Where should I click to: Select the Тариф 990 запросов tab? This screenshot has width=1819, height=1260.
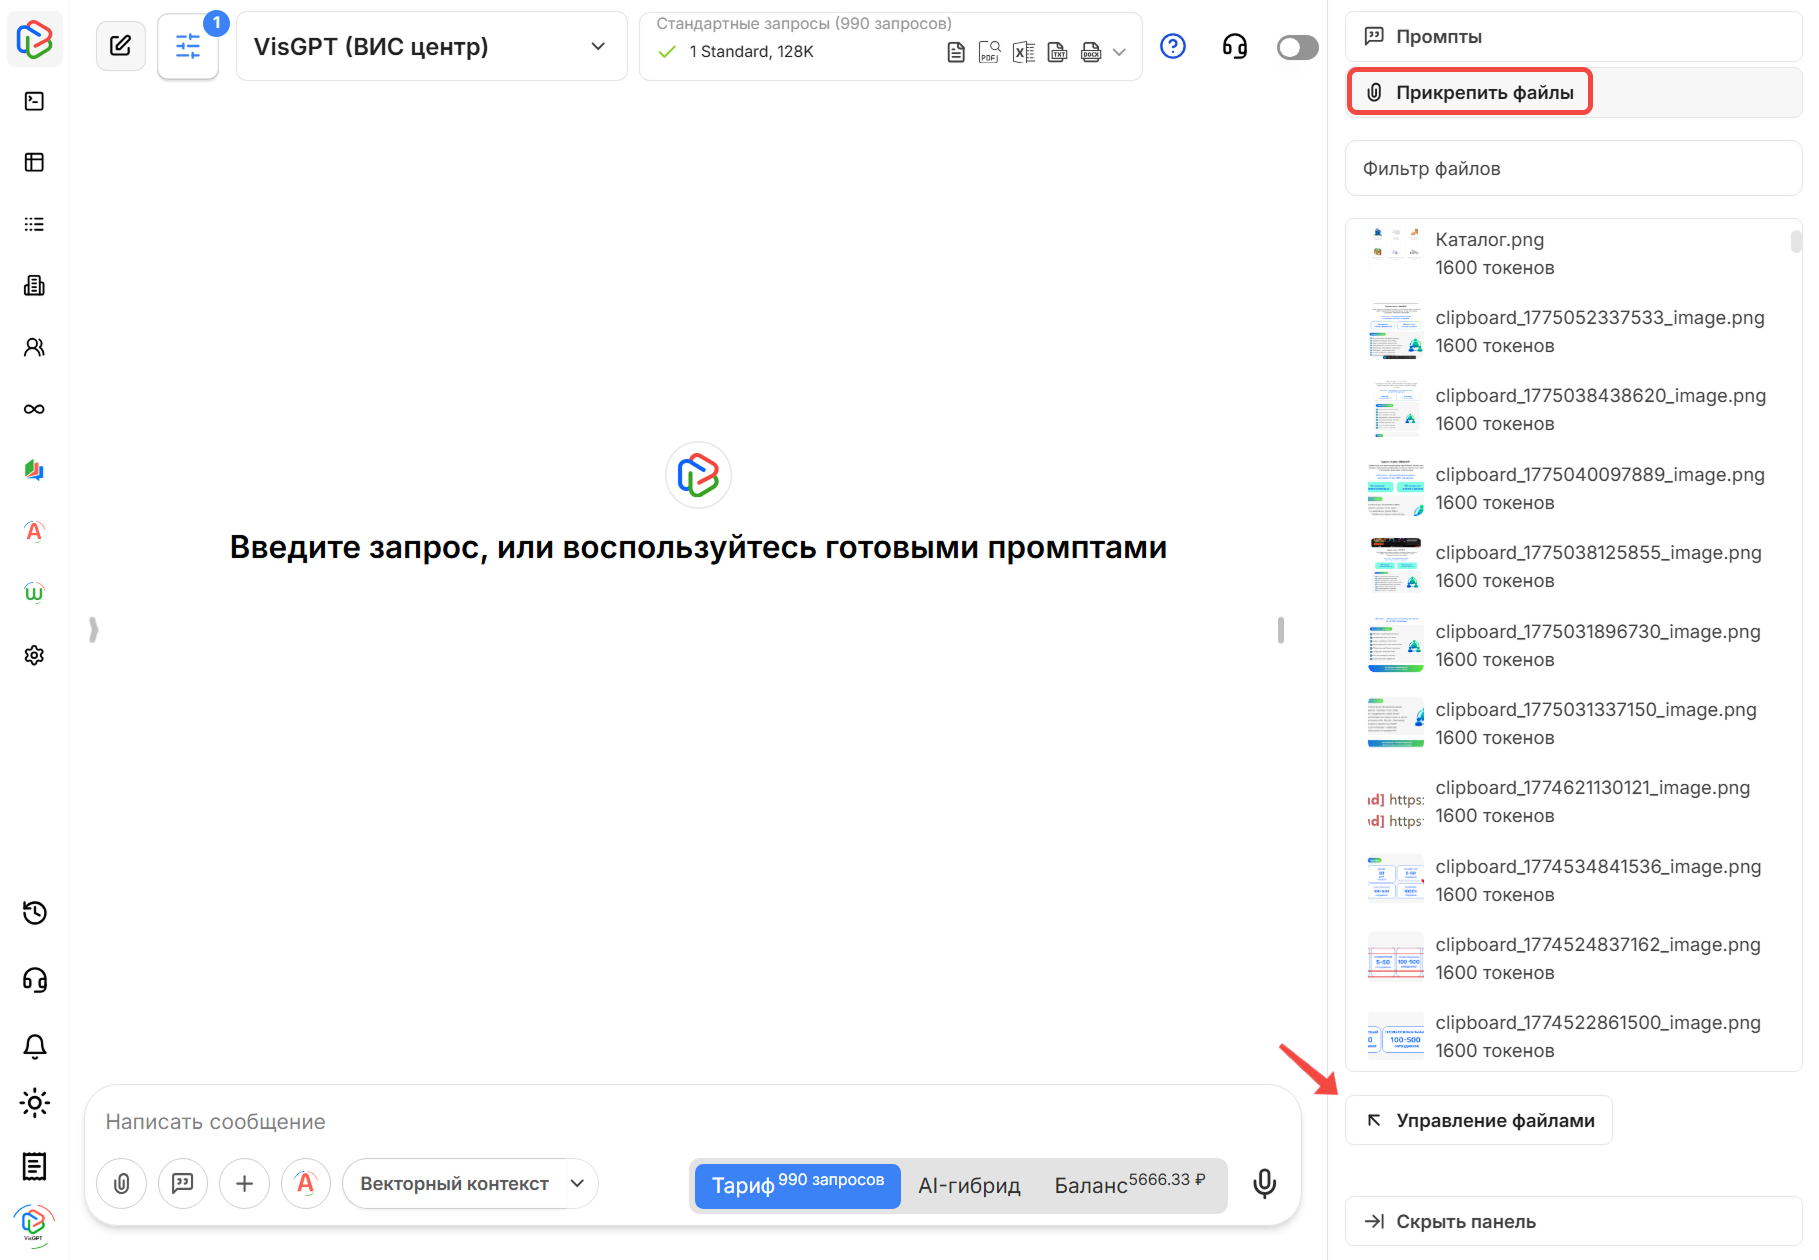pos(796,1186)
